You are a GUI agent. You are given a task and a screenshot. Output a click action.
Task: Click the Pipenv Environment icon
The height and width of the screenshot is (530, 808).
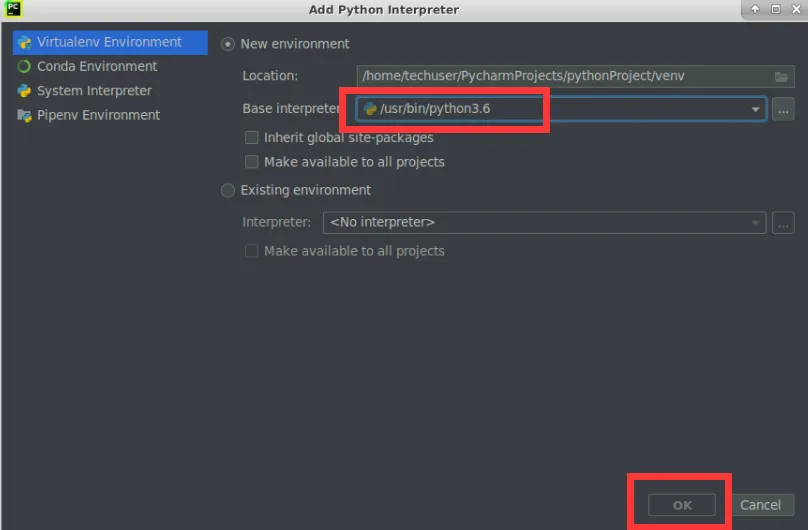tap(24, 115)
